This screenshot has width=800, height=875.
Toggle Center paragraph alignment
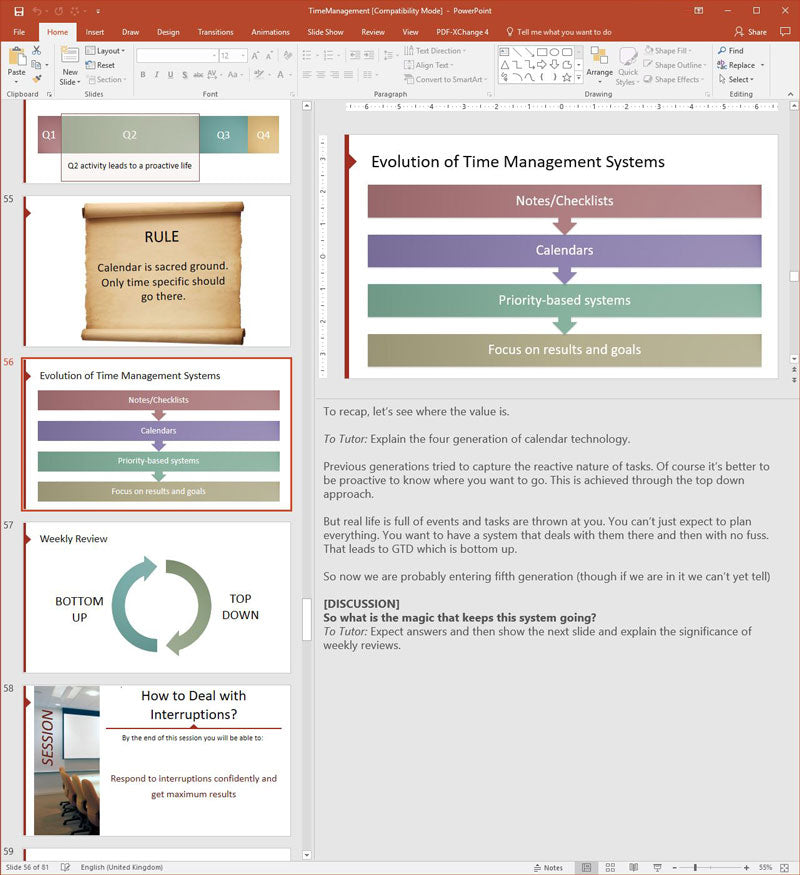321,74
